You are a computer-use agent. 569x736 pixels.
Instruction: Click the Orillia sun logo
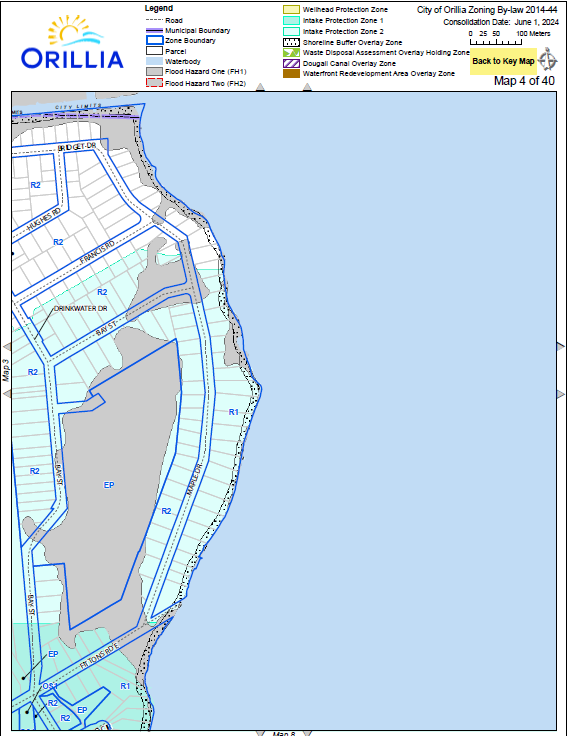[73, 43]
